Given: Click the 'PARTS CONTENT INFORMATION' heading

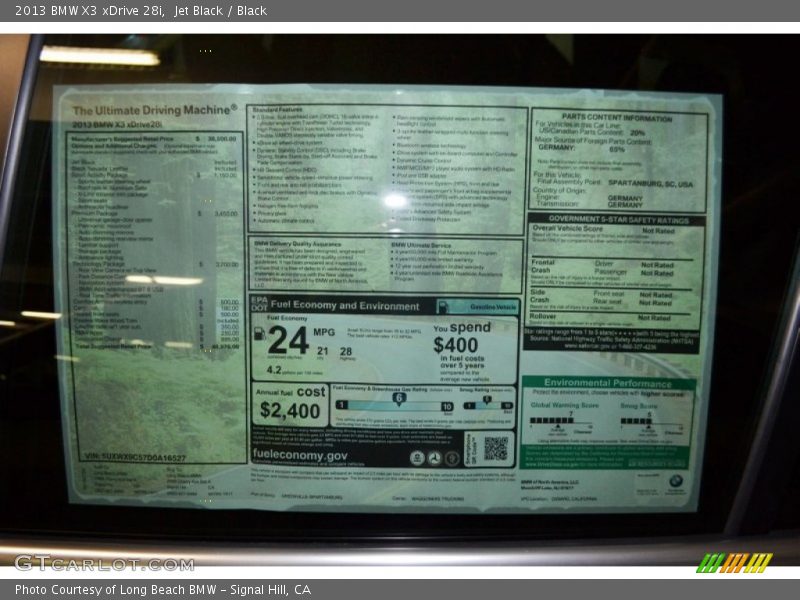Looking at the screenshot, I should [617, 118].
